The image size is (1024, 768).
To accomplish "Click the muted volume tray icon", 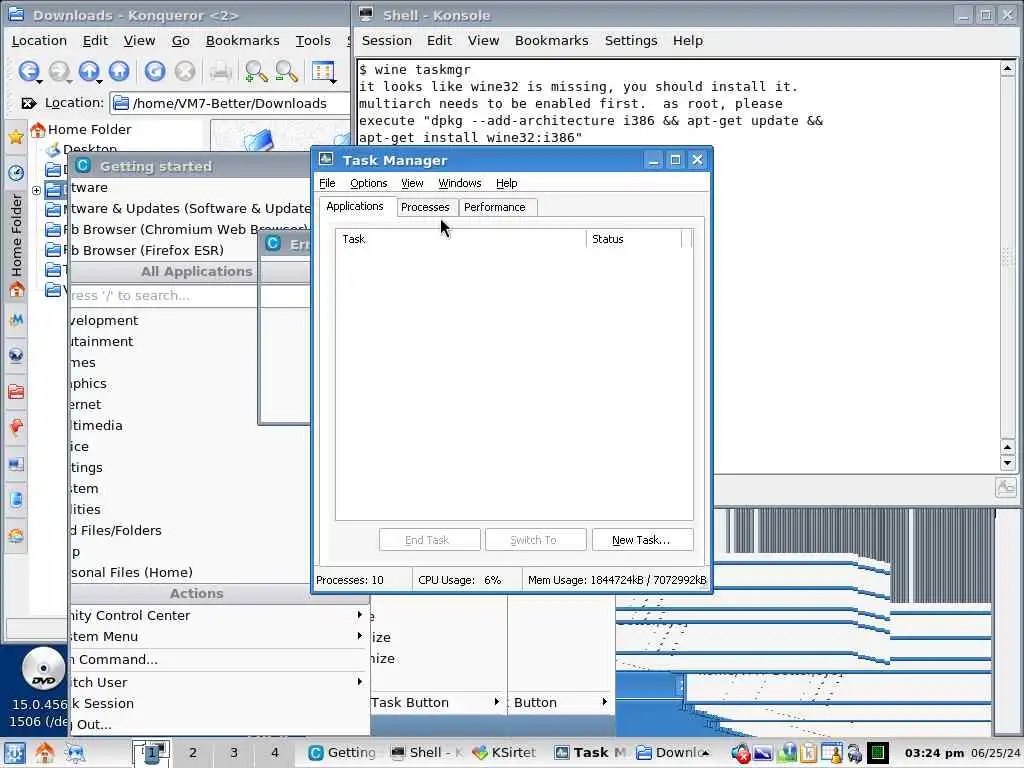I will (740, 753).
